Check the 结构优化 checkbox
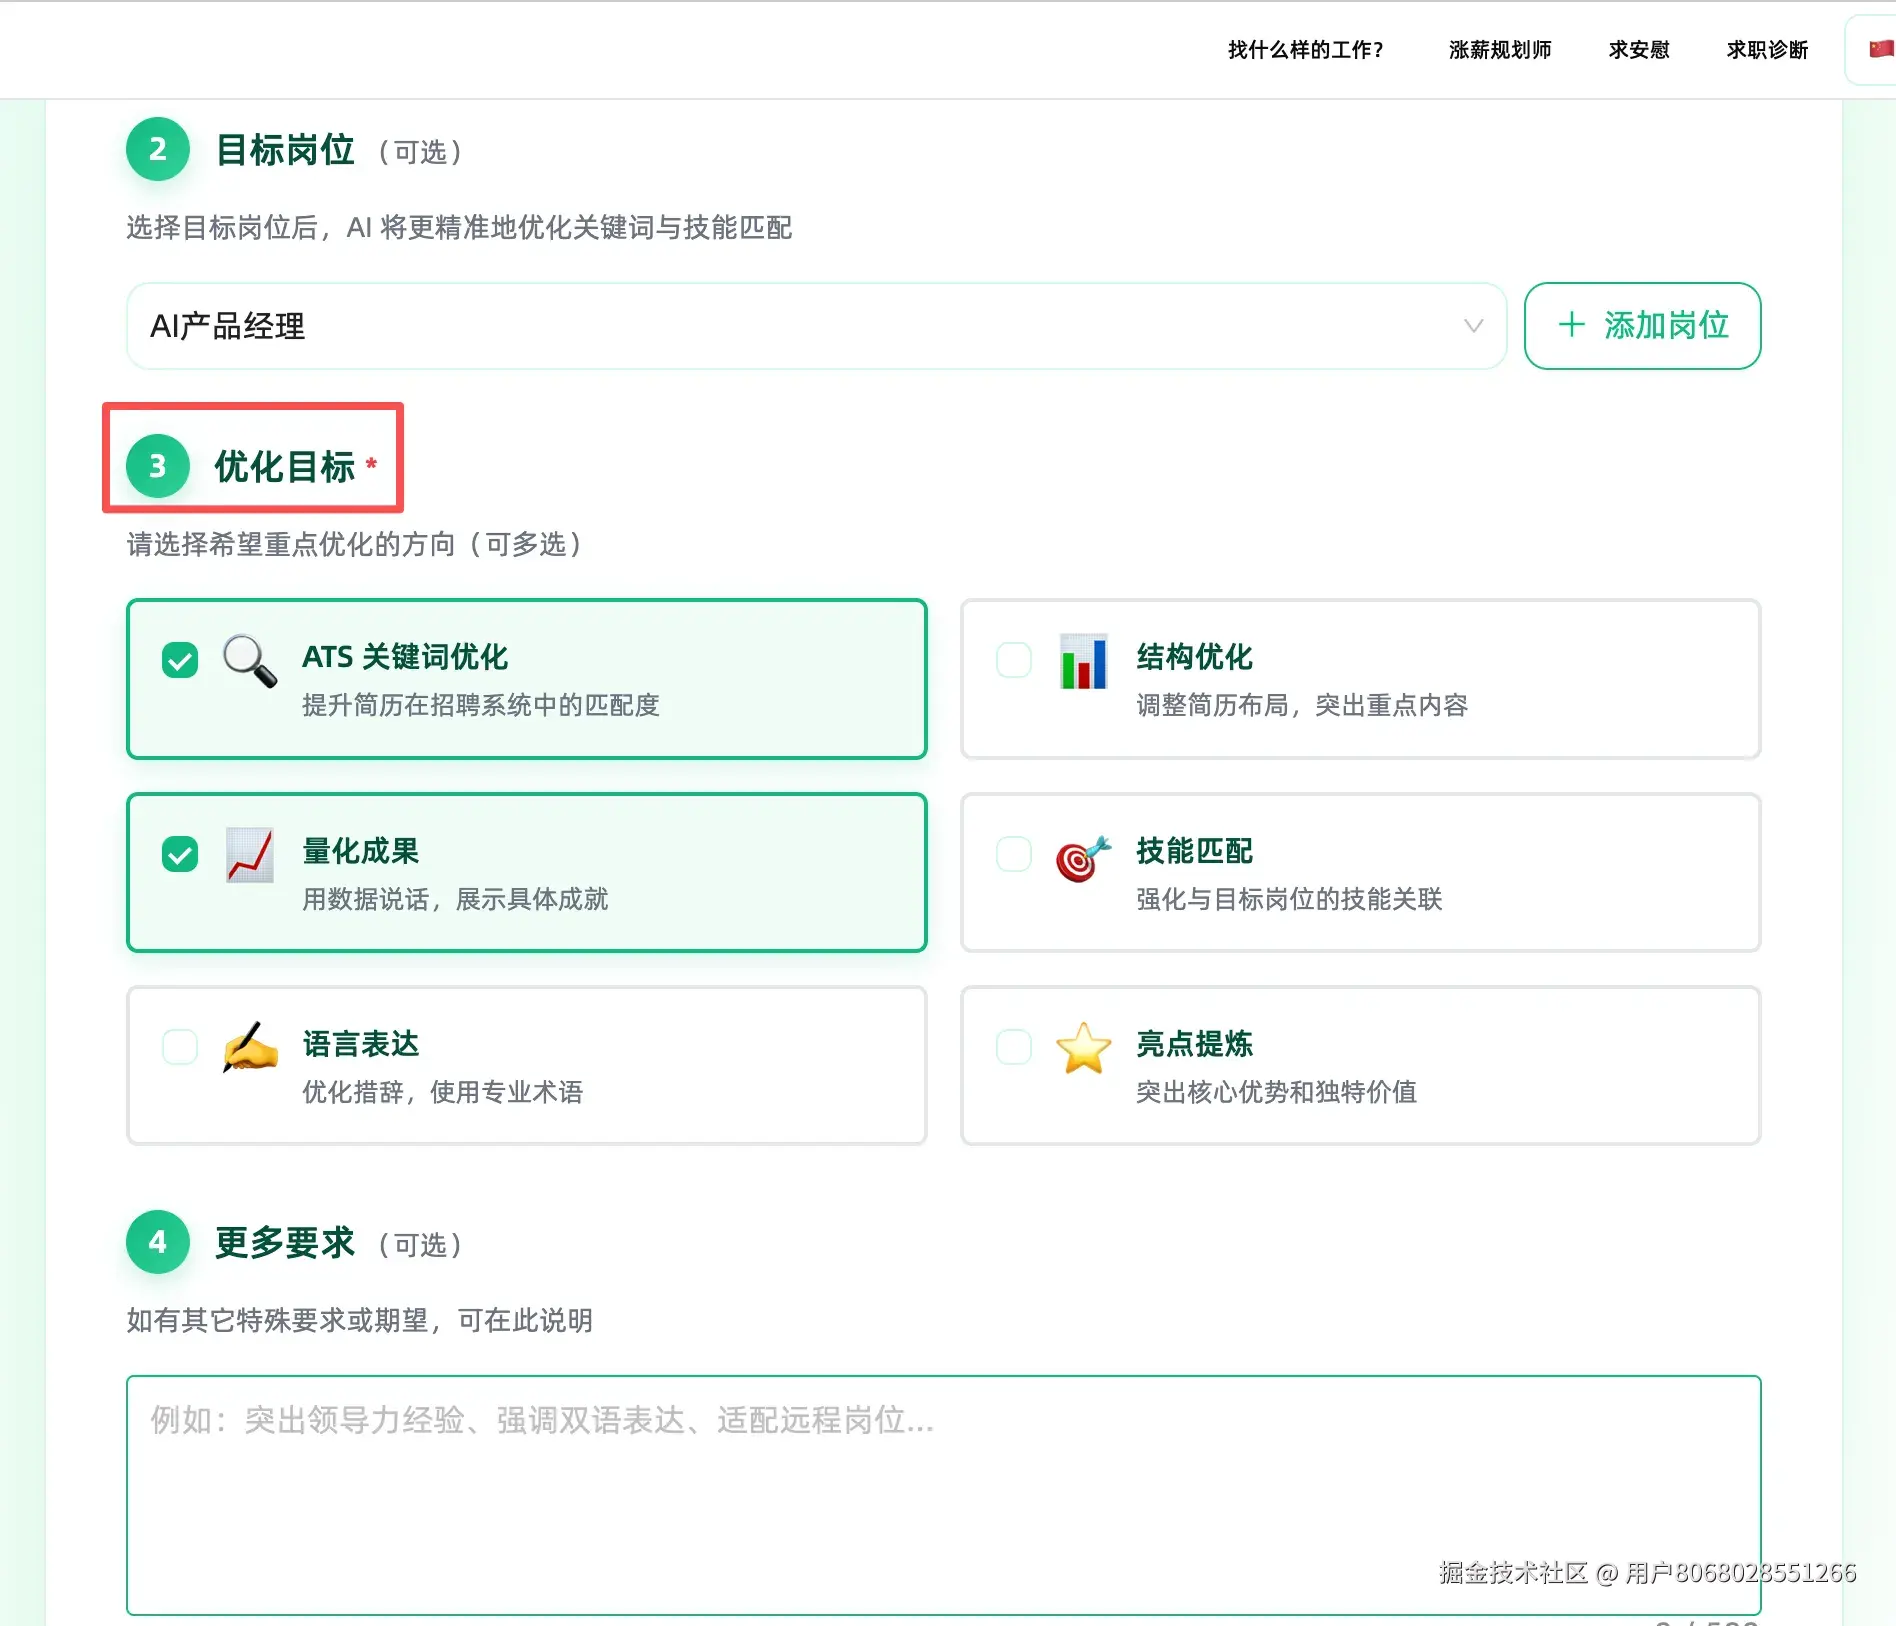Image resolution: width=1896 pixels, height=1626 pixels. (1014, 660)
